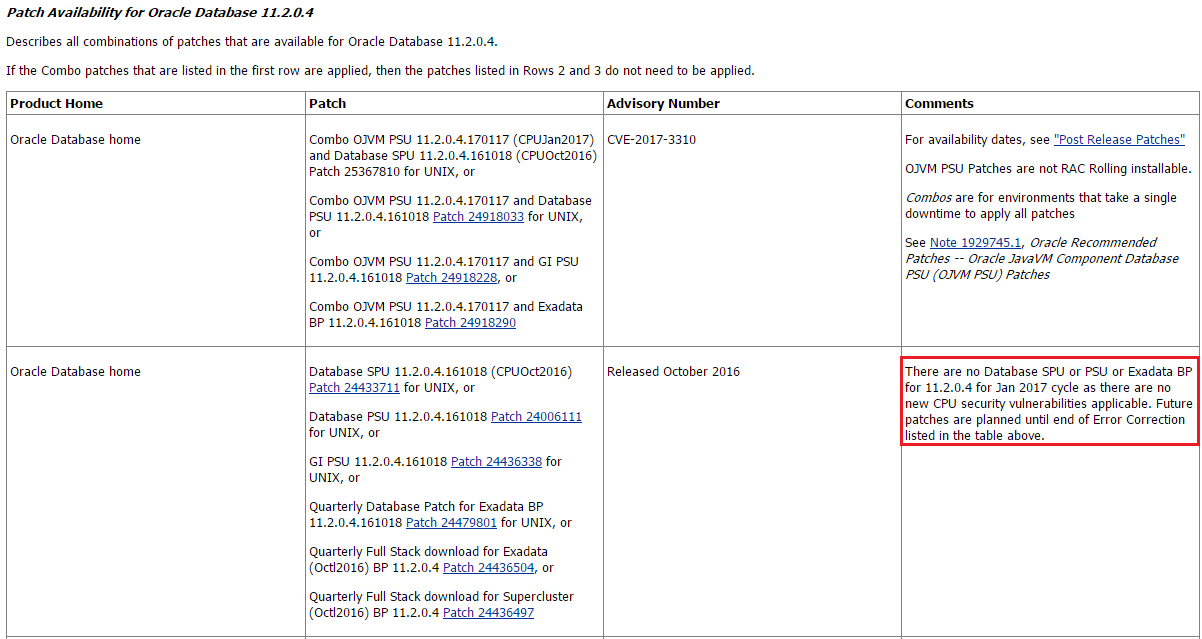Click "Oracle Database home" in the first row
1202x639 pixels.
[x=75, y=140]
